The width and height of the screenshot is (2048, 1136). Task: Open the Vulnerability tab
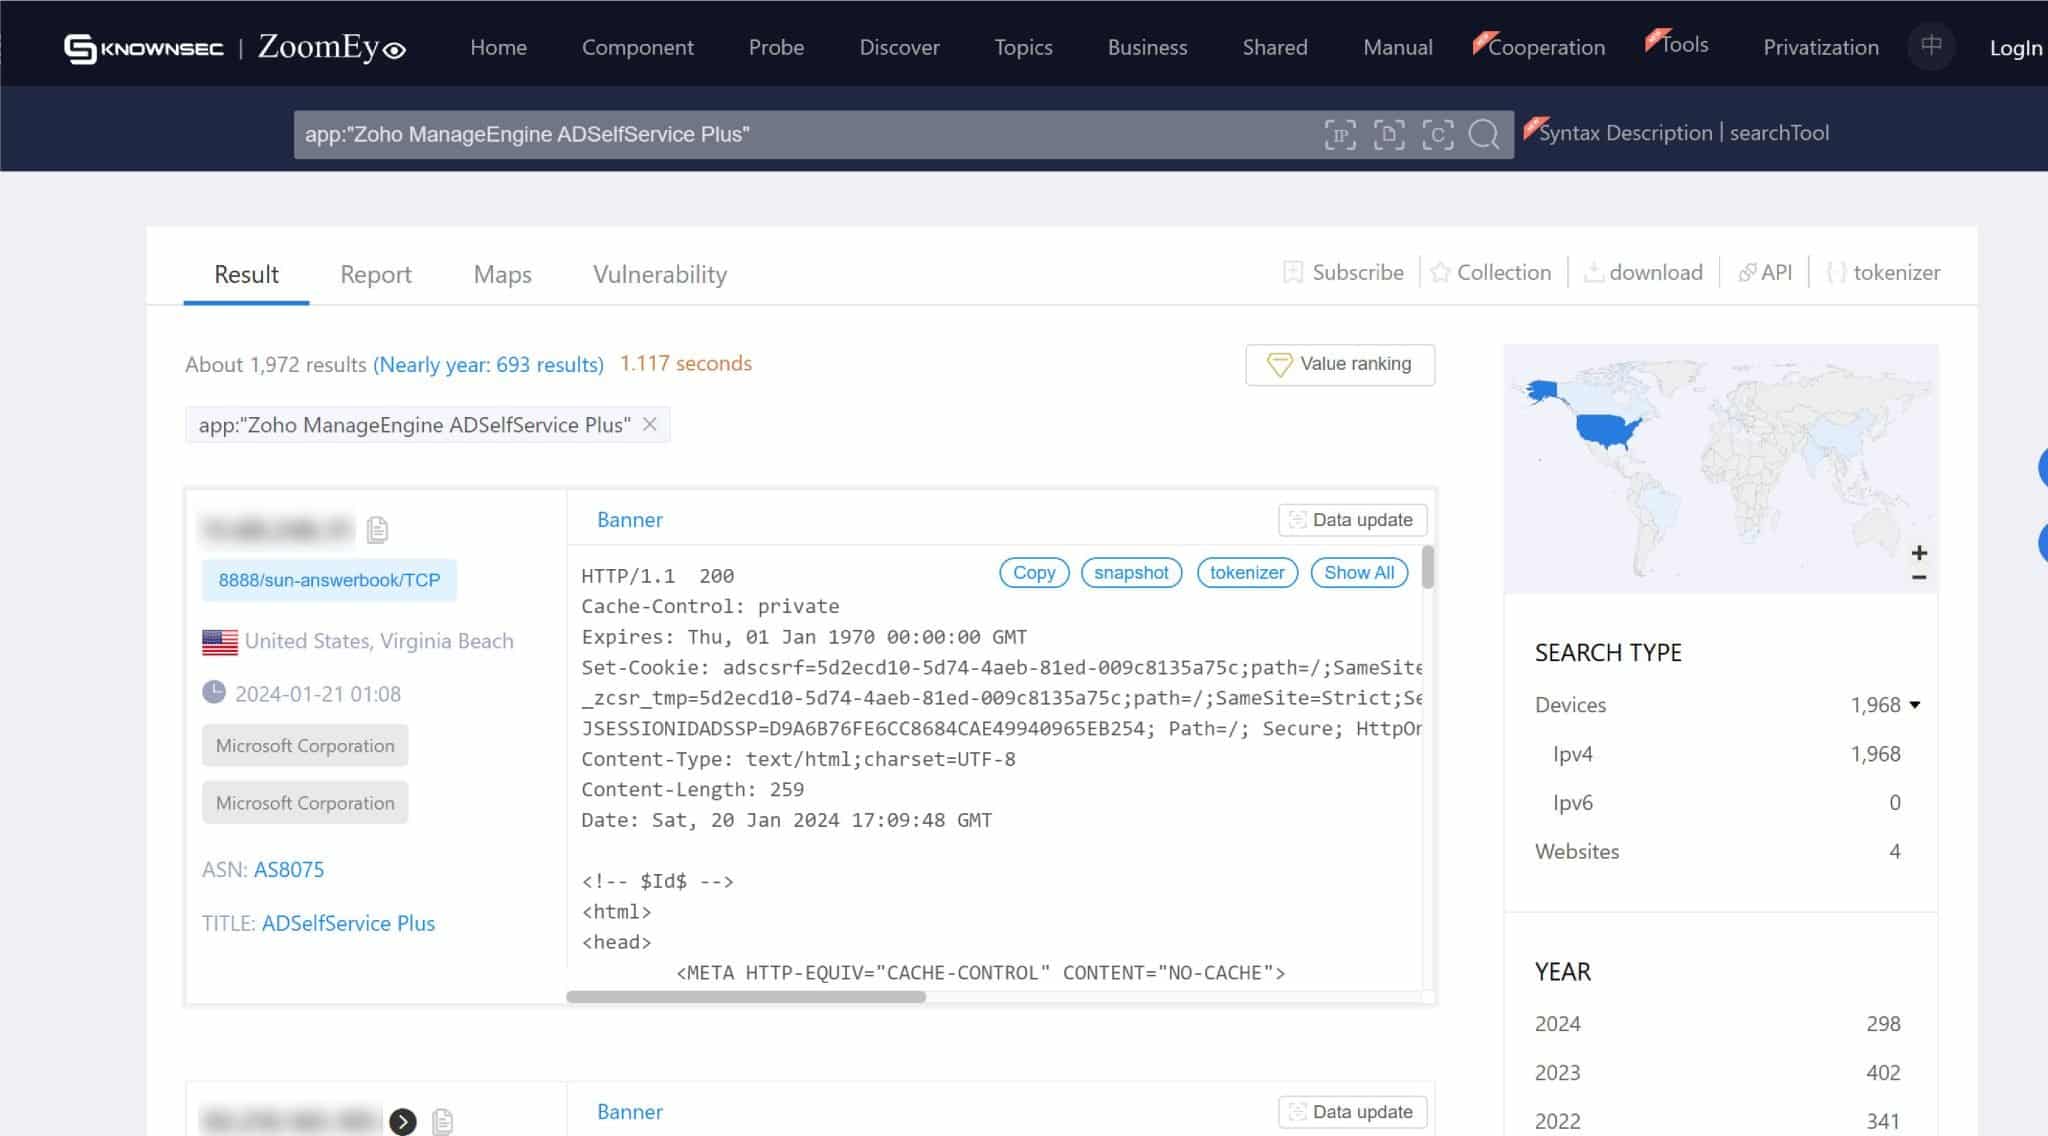click(x=659, y=274)
